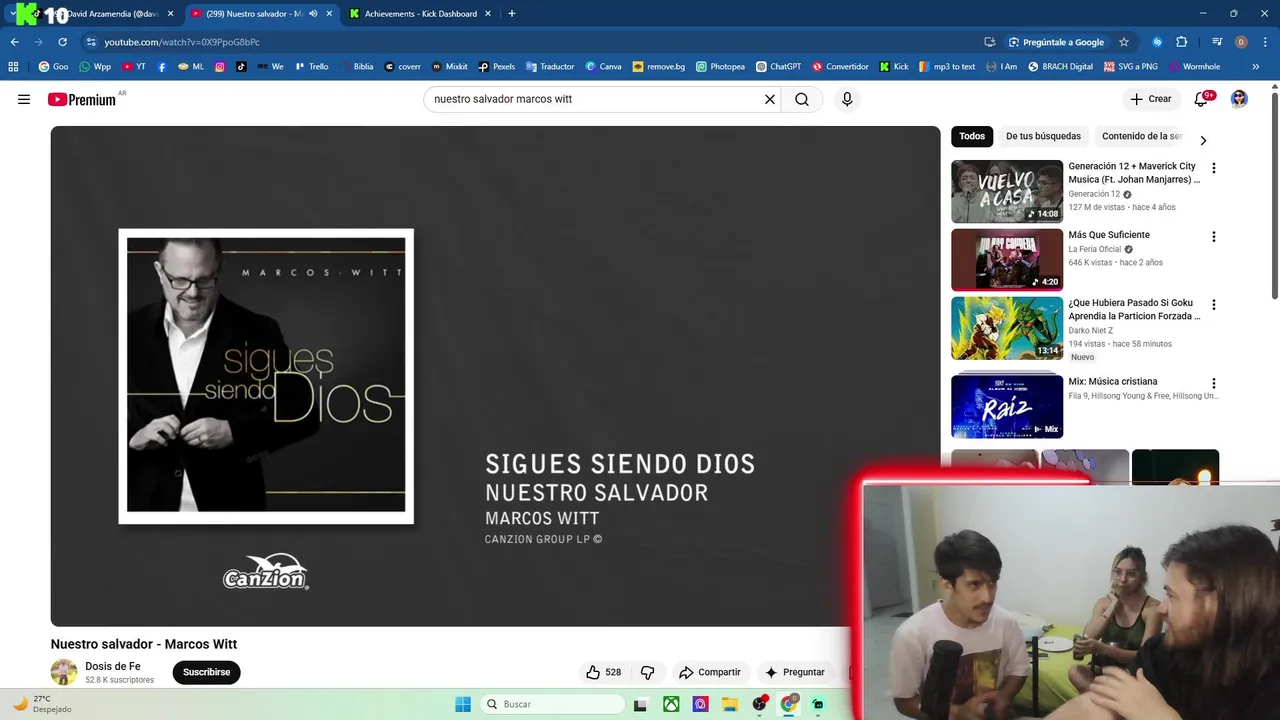Open the Chrome tab search dropdown
The image size is (1280, 720).
pos(12,14)
